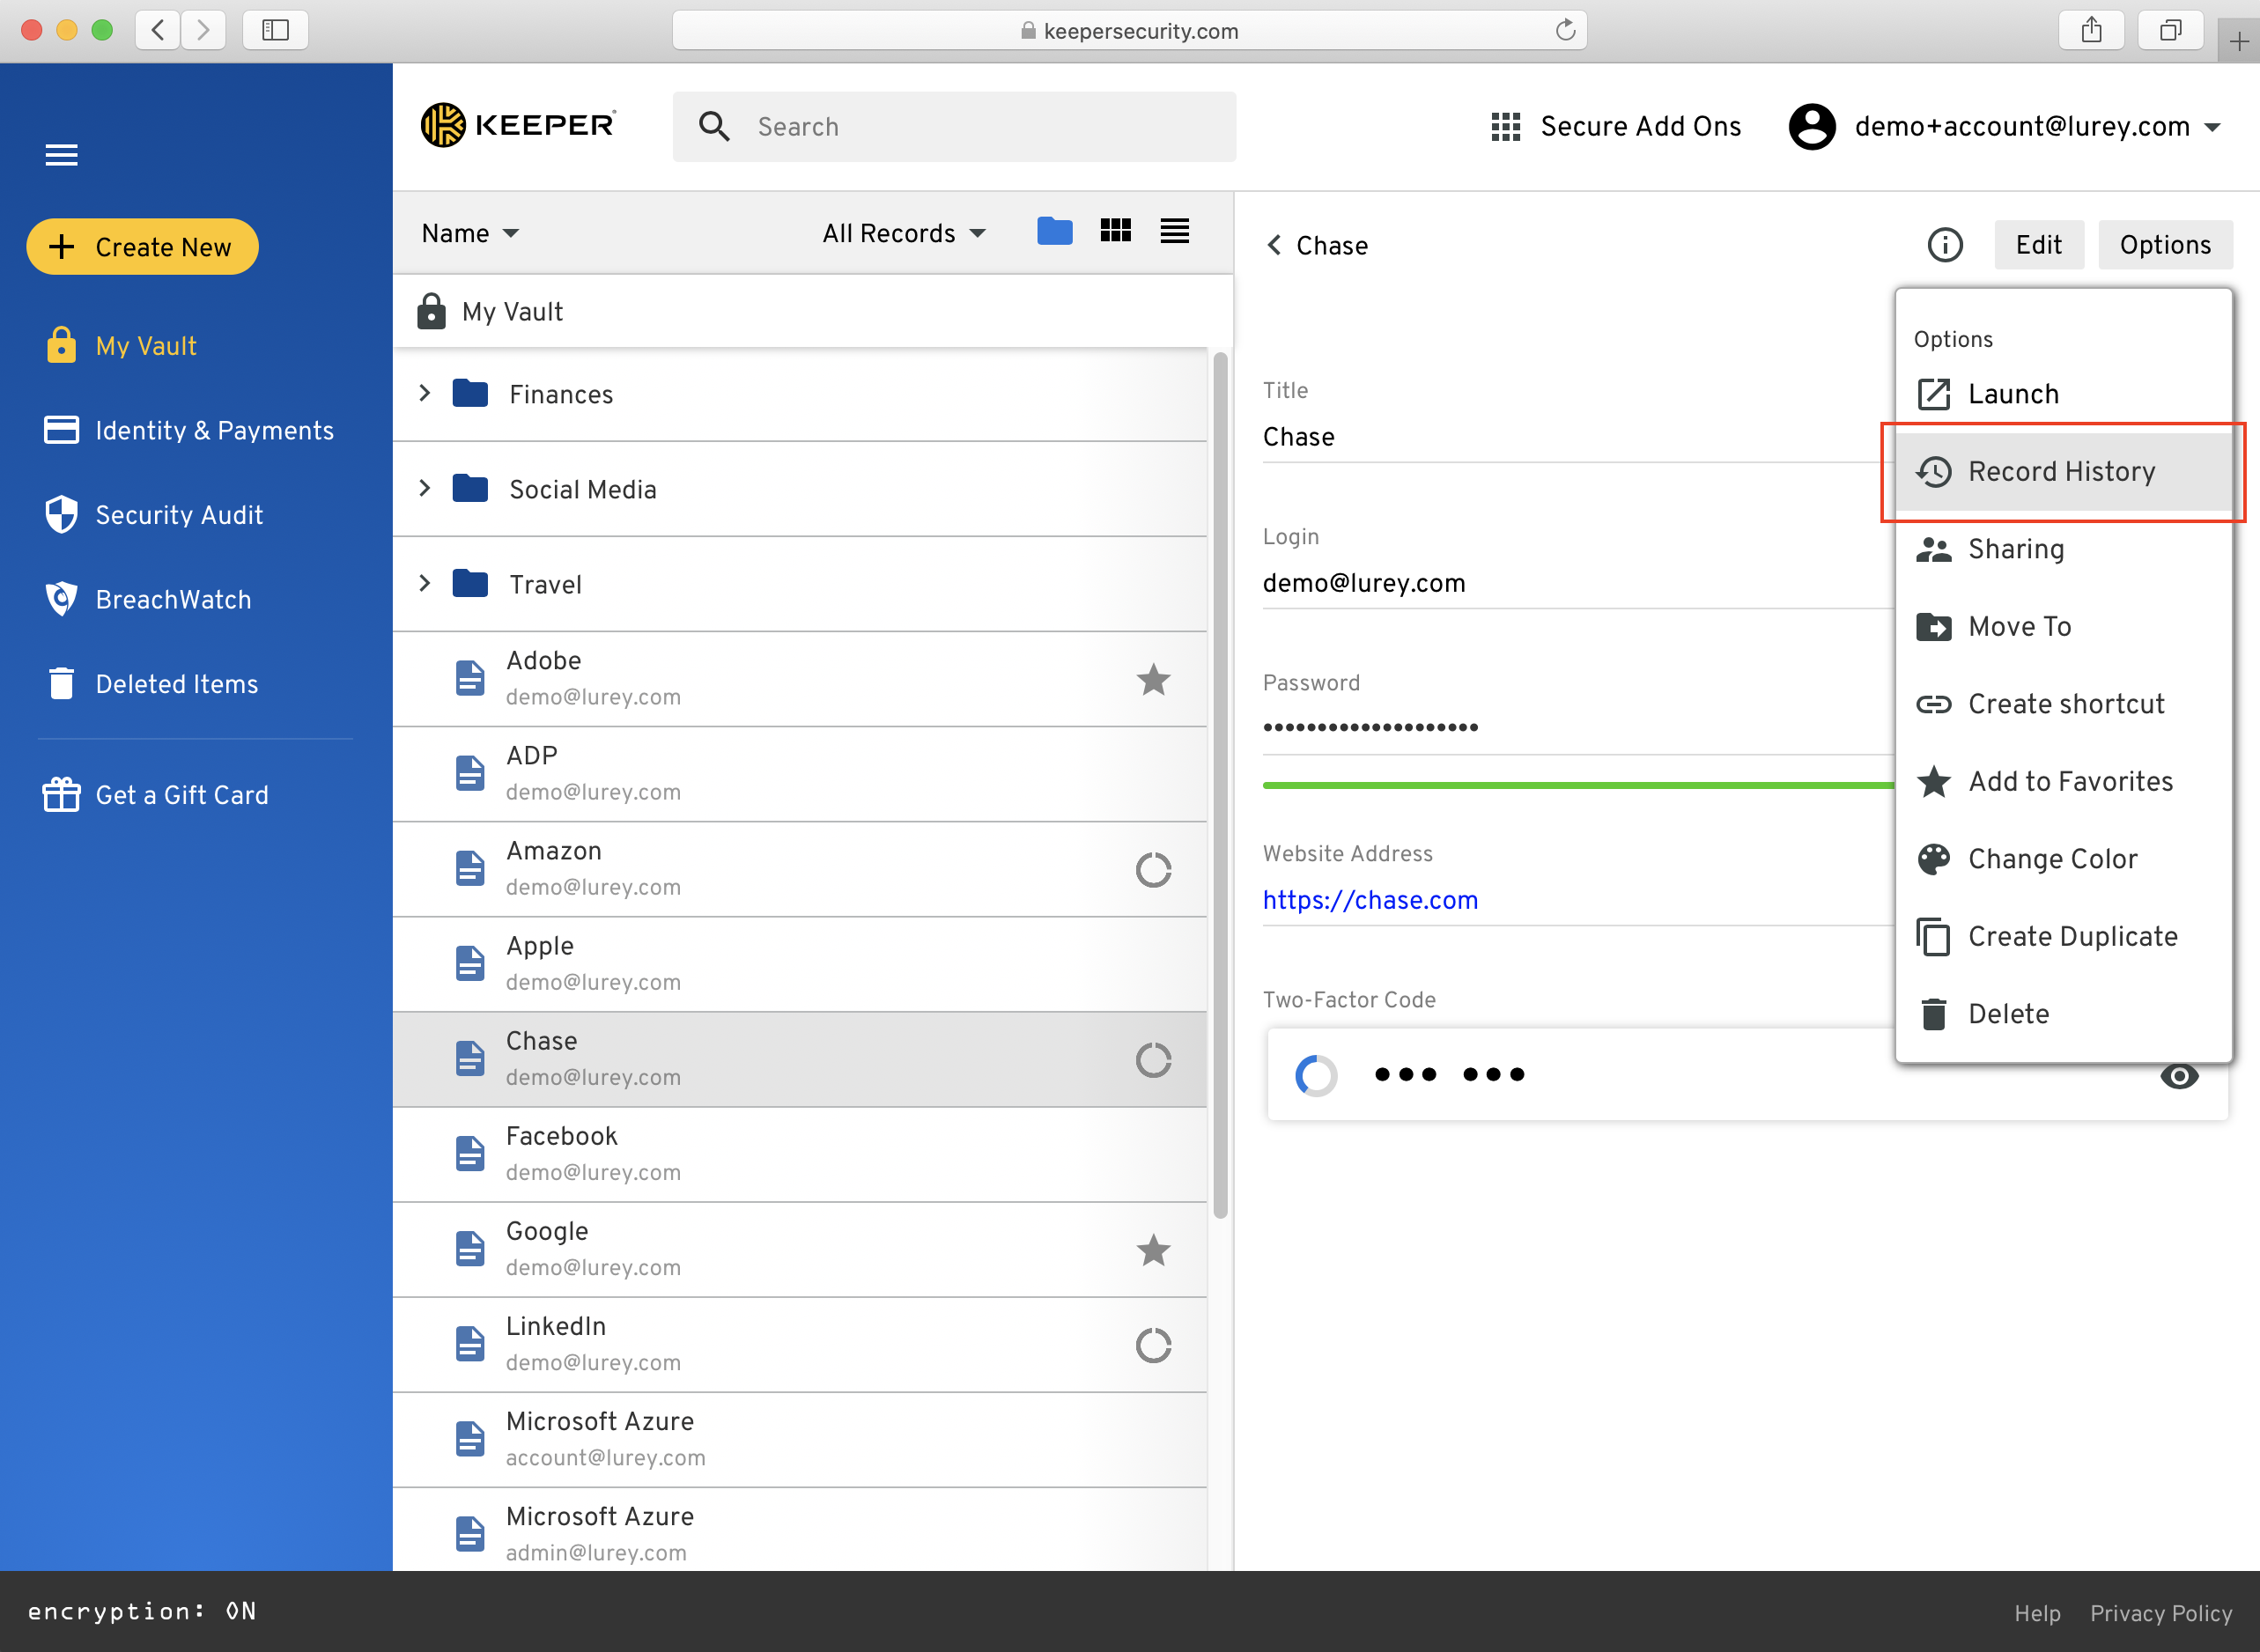Click the Adobe favorite star
The image size is (2260, 1652).
click(x=1153, y=679)
